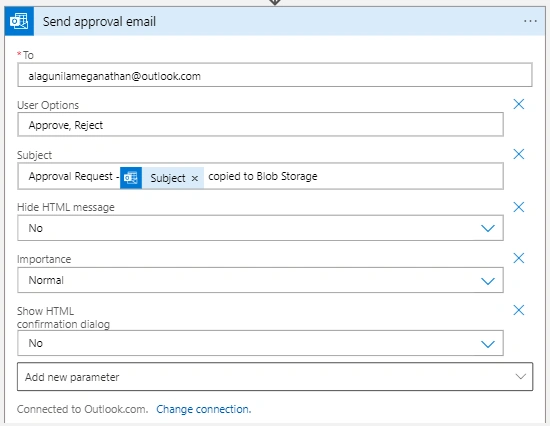Open the ellipsis menu for Send approval email
The image size is (550, 426).
[x=530, y=21]
